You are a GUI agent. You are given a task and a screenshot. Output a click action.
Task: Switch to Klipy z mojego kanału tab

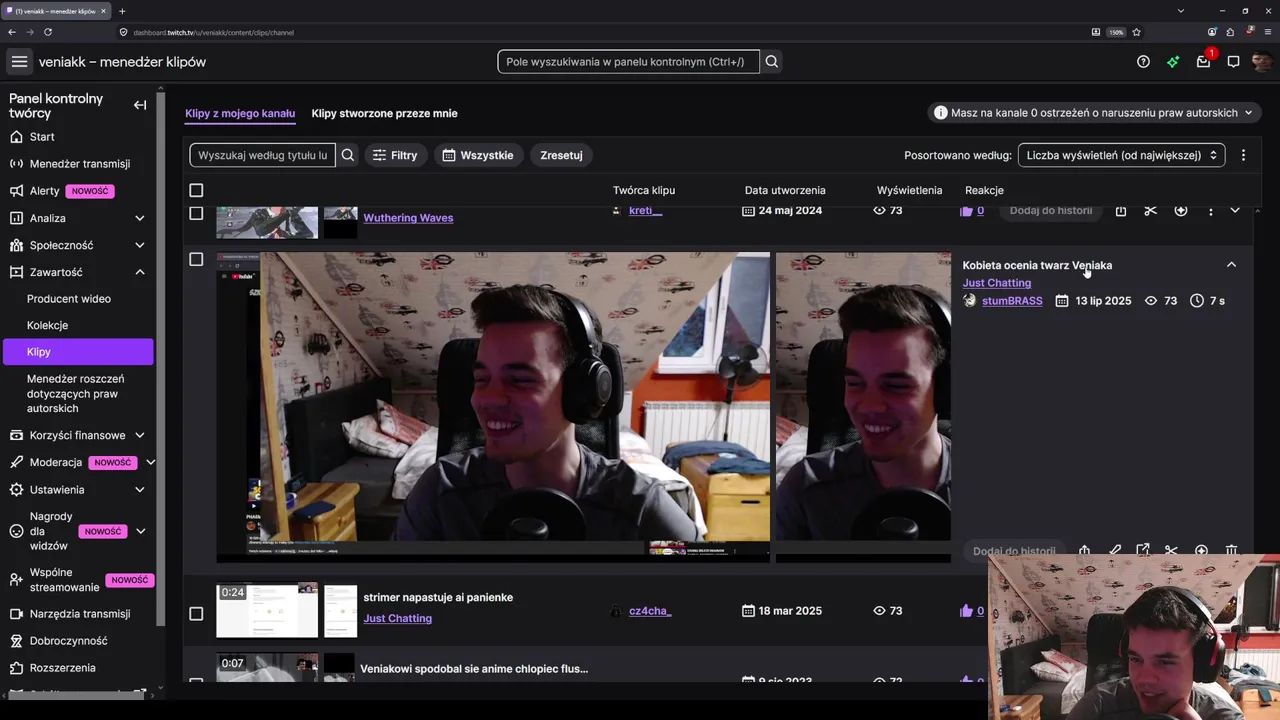[x=240, y=113]
